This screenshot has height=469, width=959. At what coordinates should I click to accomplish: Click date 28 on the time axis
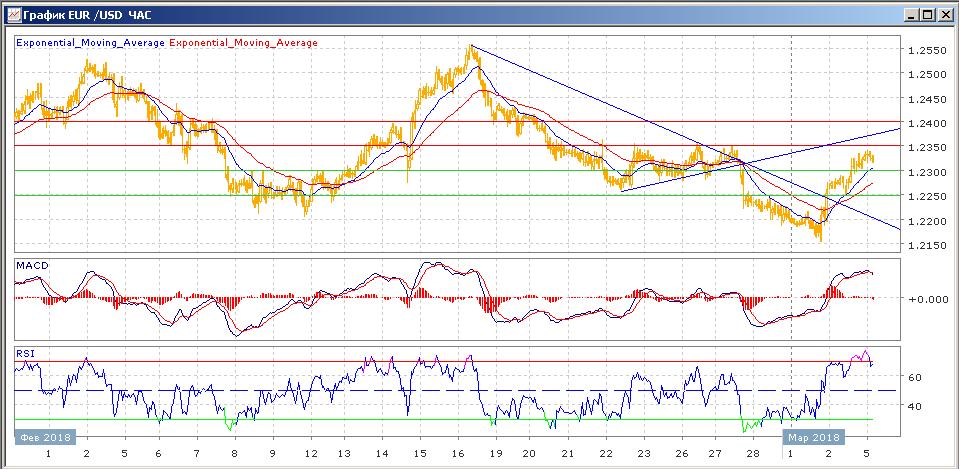click(x=752, y=454)
